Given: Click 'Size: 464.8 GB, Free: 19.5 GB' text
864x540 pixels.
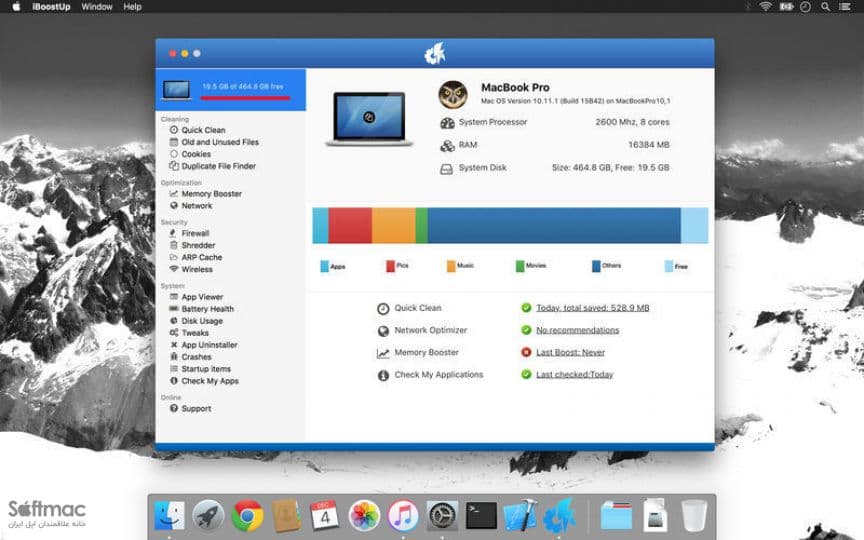Looking at the screenshot, I should [611, 168].
